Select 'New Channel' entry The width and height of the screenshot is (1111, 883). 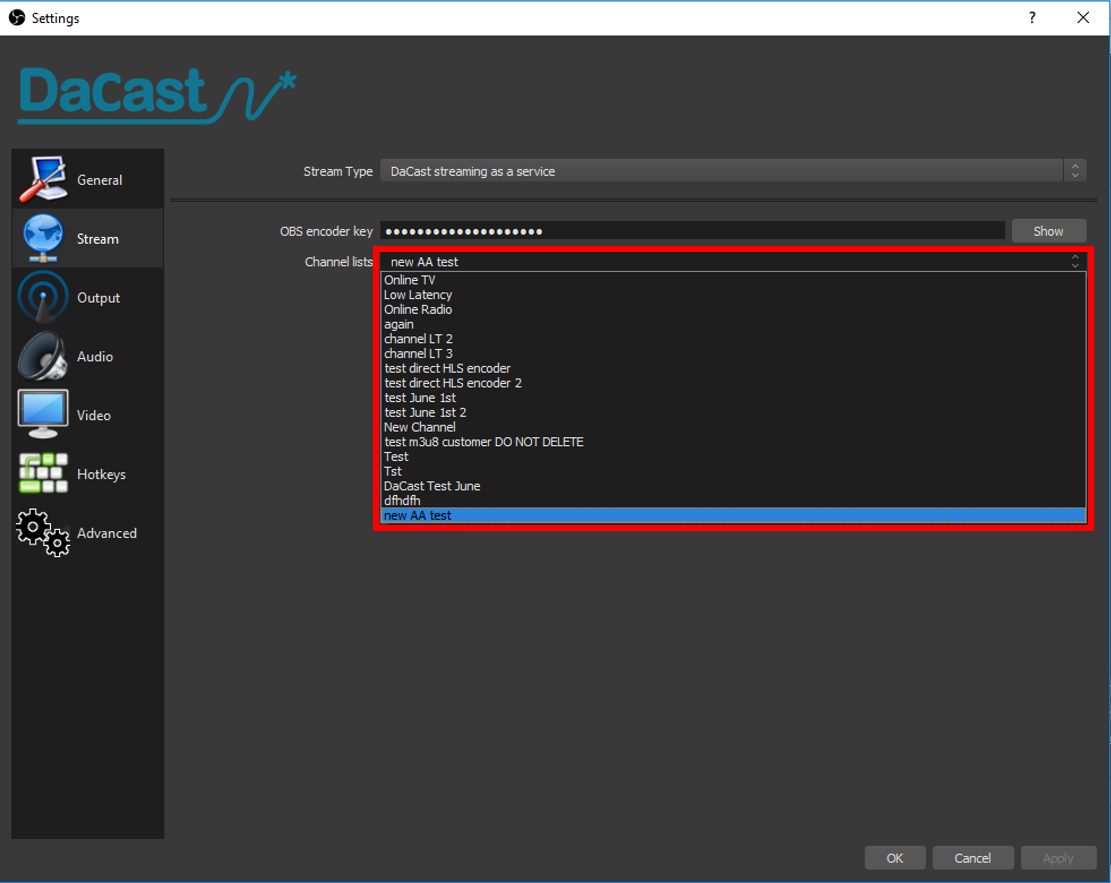tap(733, 427)
